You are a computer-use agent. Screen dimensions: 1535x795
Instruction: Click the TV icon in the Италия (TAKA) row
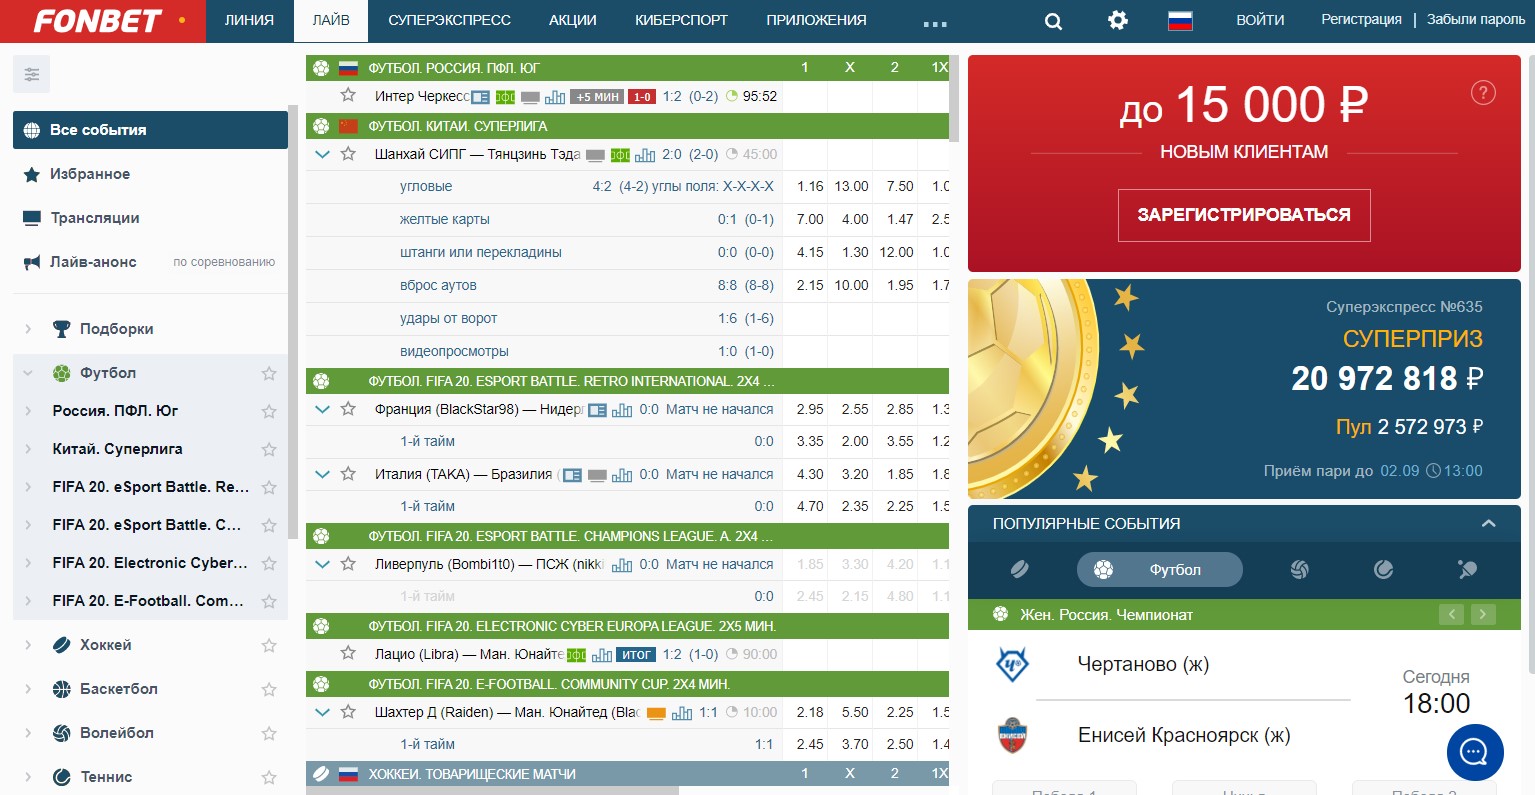pos(597,475)
